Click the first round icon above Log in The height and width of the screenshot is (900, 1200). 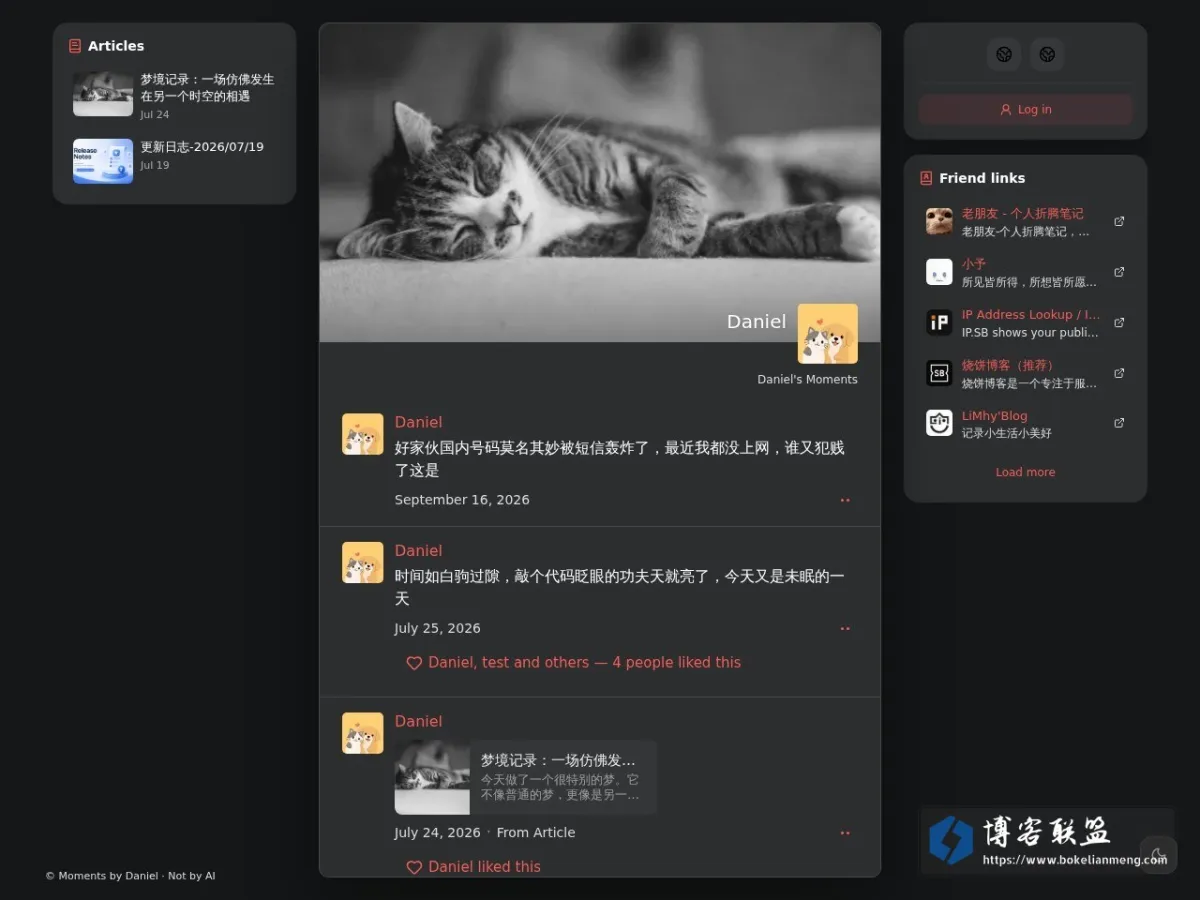tap(1003, 54)
